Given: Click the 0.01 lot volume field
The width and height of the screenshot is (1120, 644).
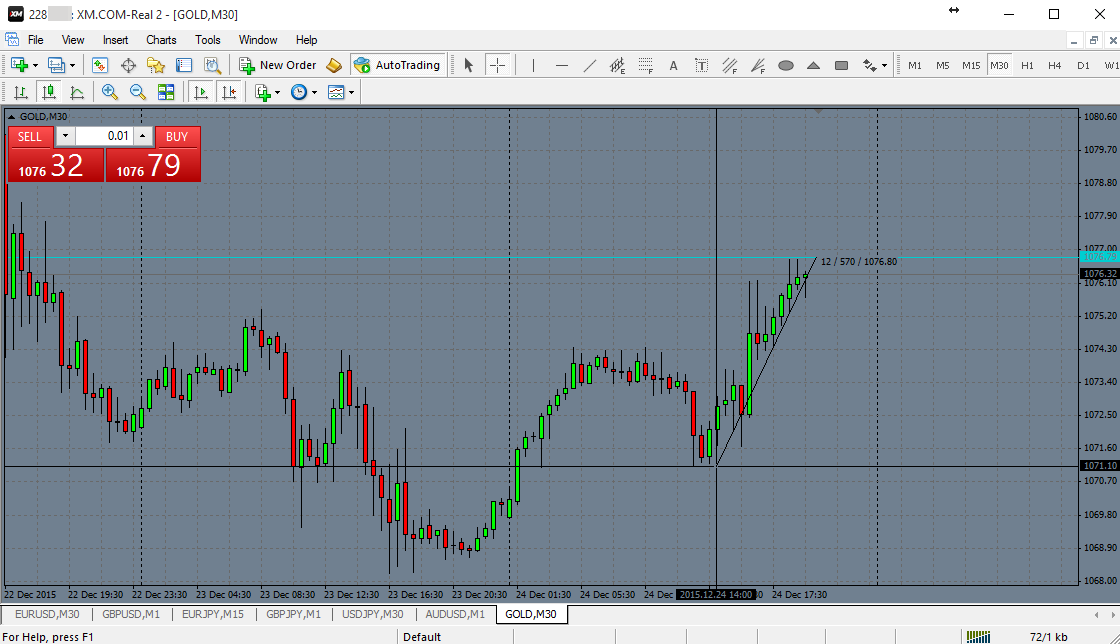Looking at the screenshot, I should click(104, 136).
